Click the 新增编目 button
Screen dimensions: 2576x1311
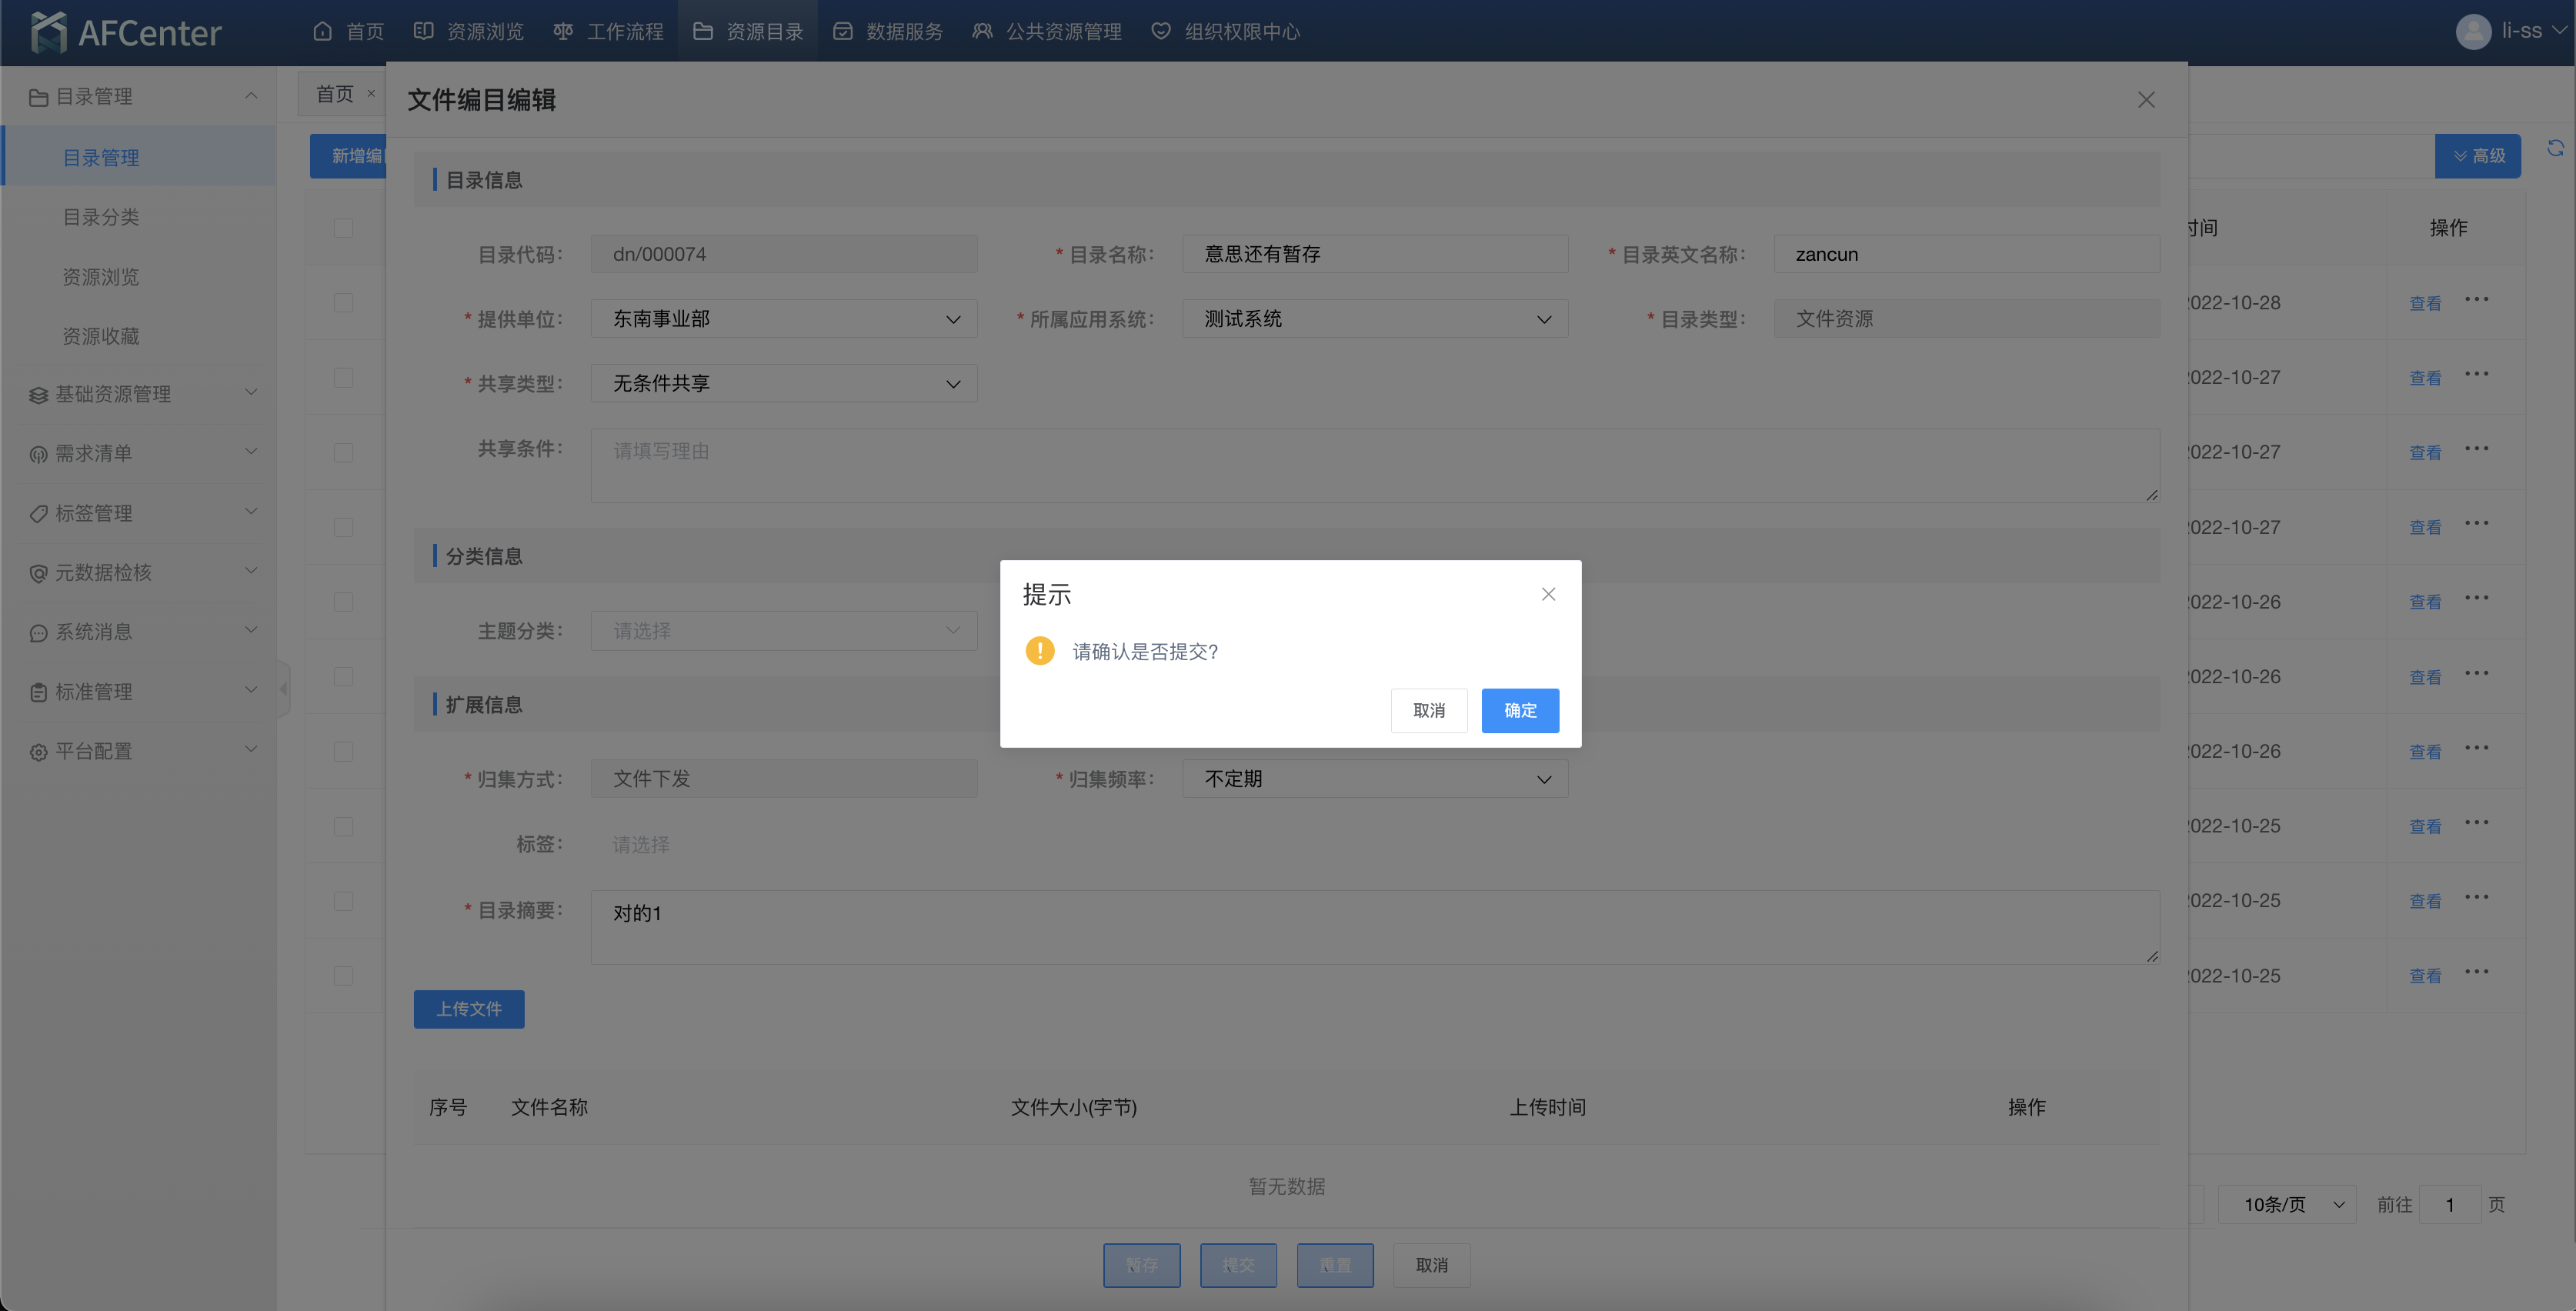click(348, 156)
